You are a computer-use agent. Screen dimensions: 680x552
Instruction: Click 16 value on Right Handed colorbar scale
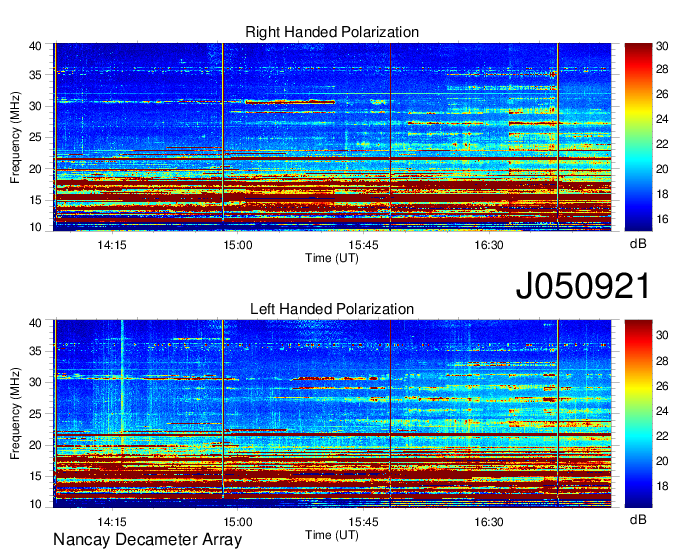pyautogui.click(x=662, y=219)
